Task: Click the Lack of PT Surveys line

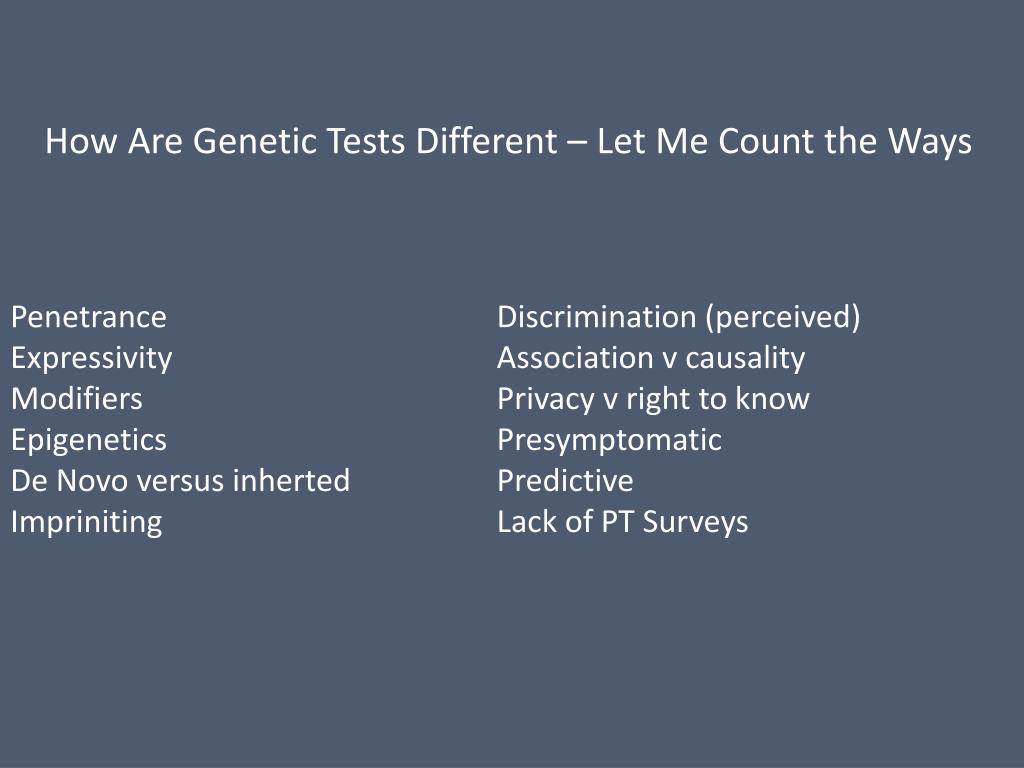Action: click(622, 522)
